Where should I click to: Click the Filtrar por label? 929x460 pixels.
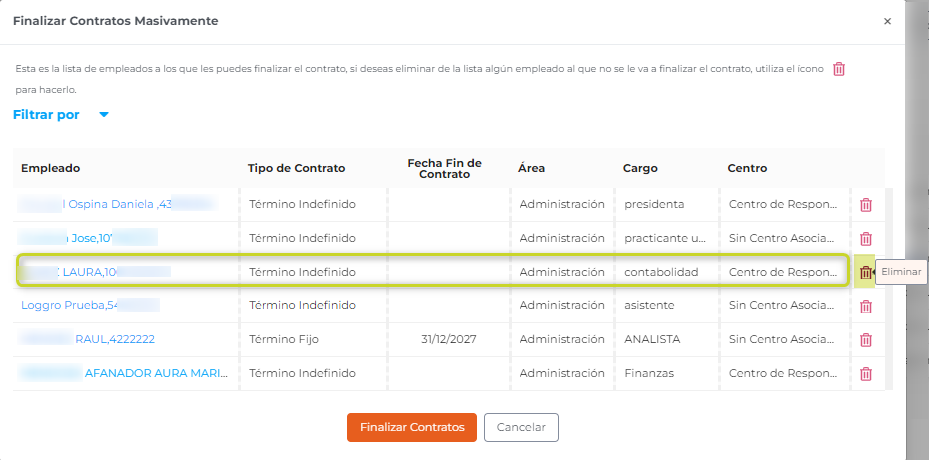[x=46, y=115]
